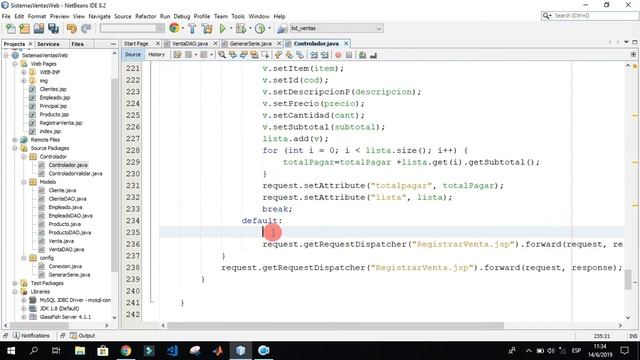Click the Save All toolbar icon
The width and height of the screenshot is (640, 360).
53,29
